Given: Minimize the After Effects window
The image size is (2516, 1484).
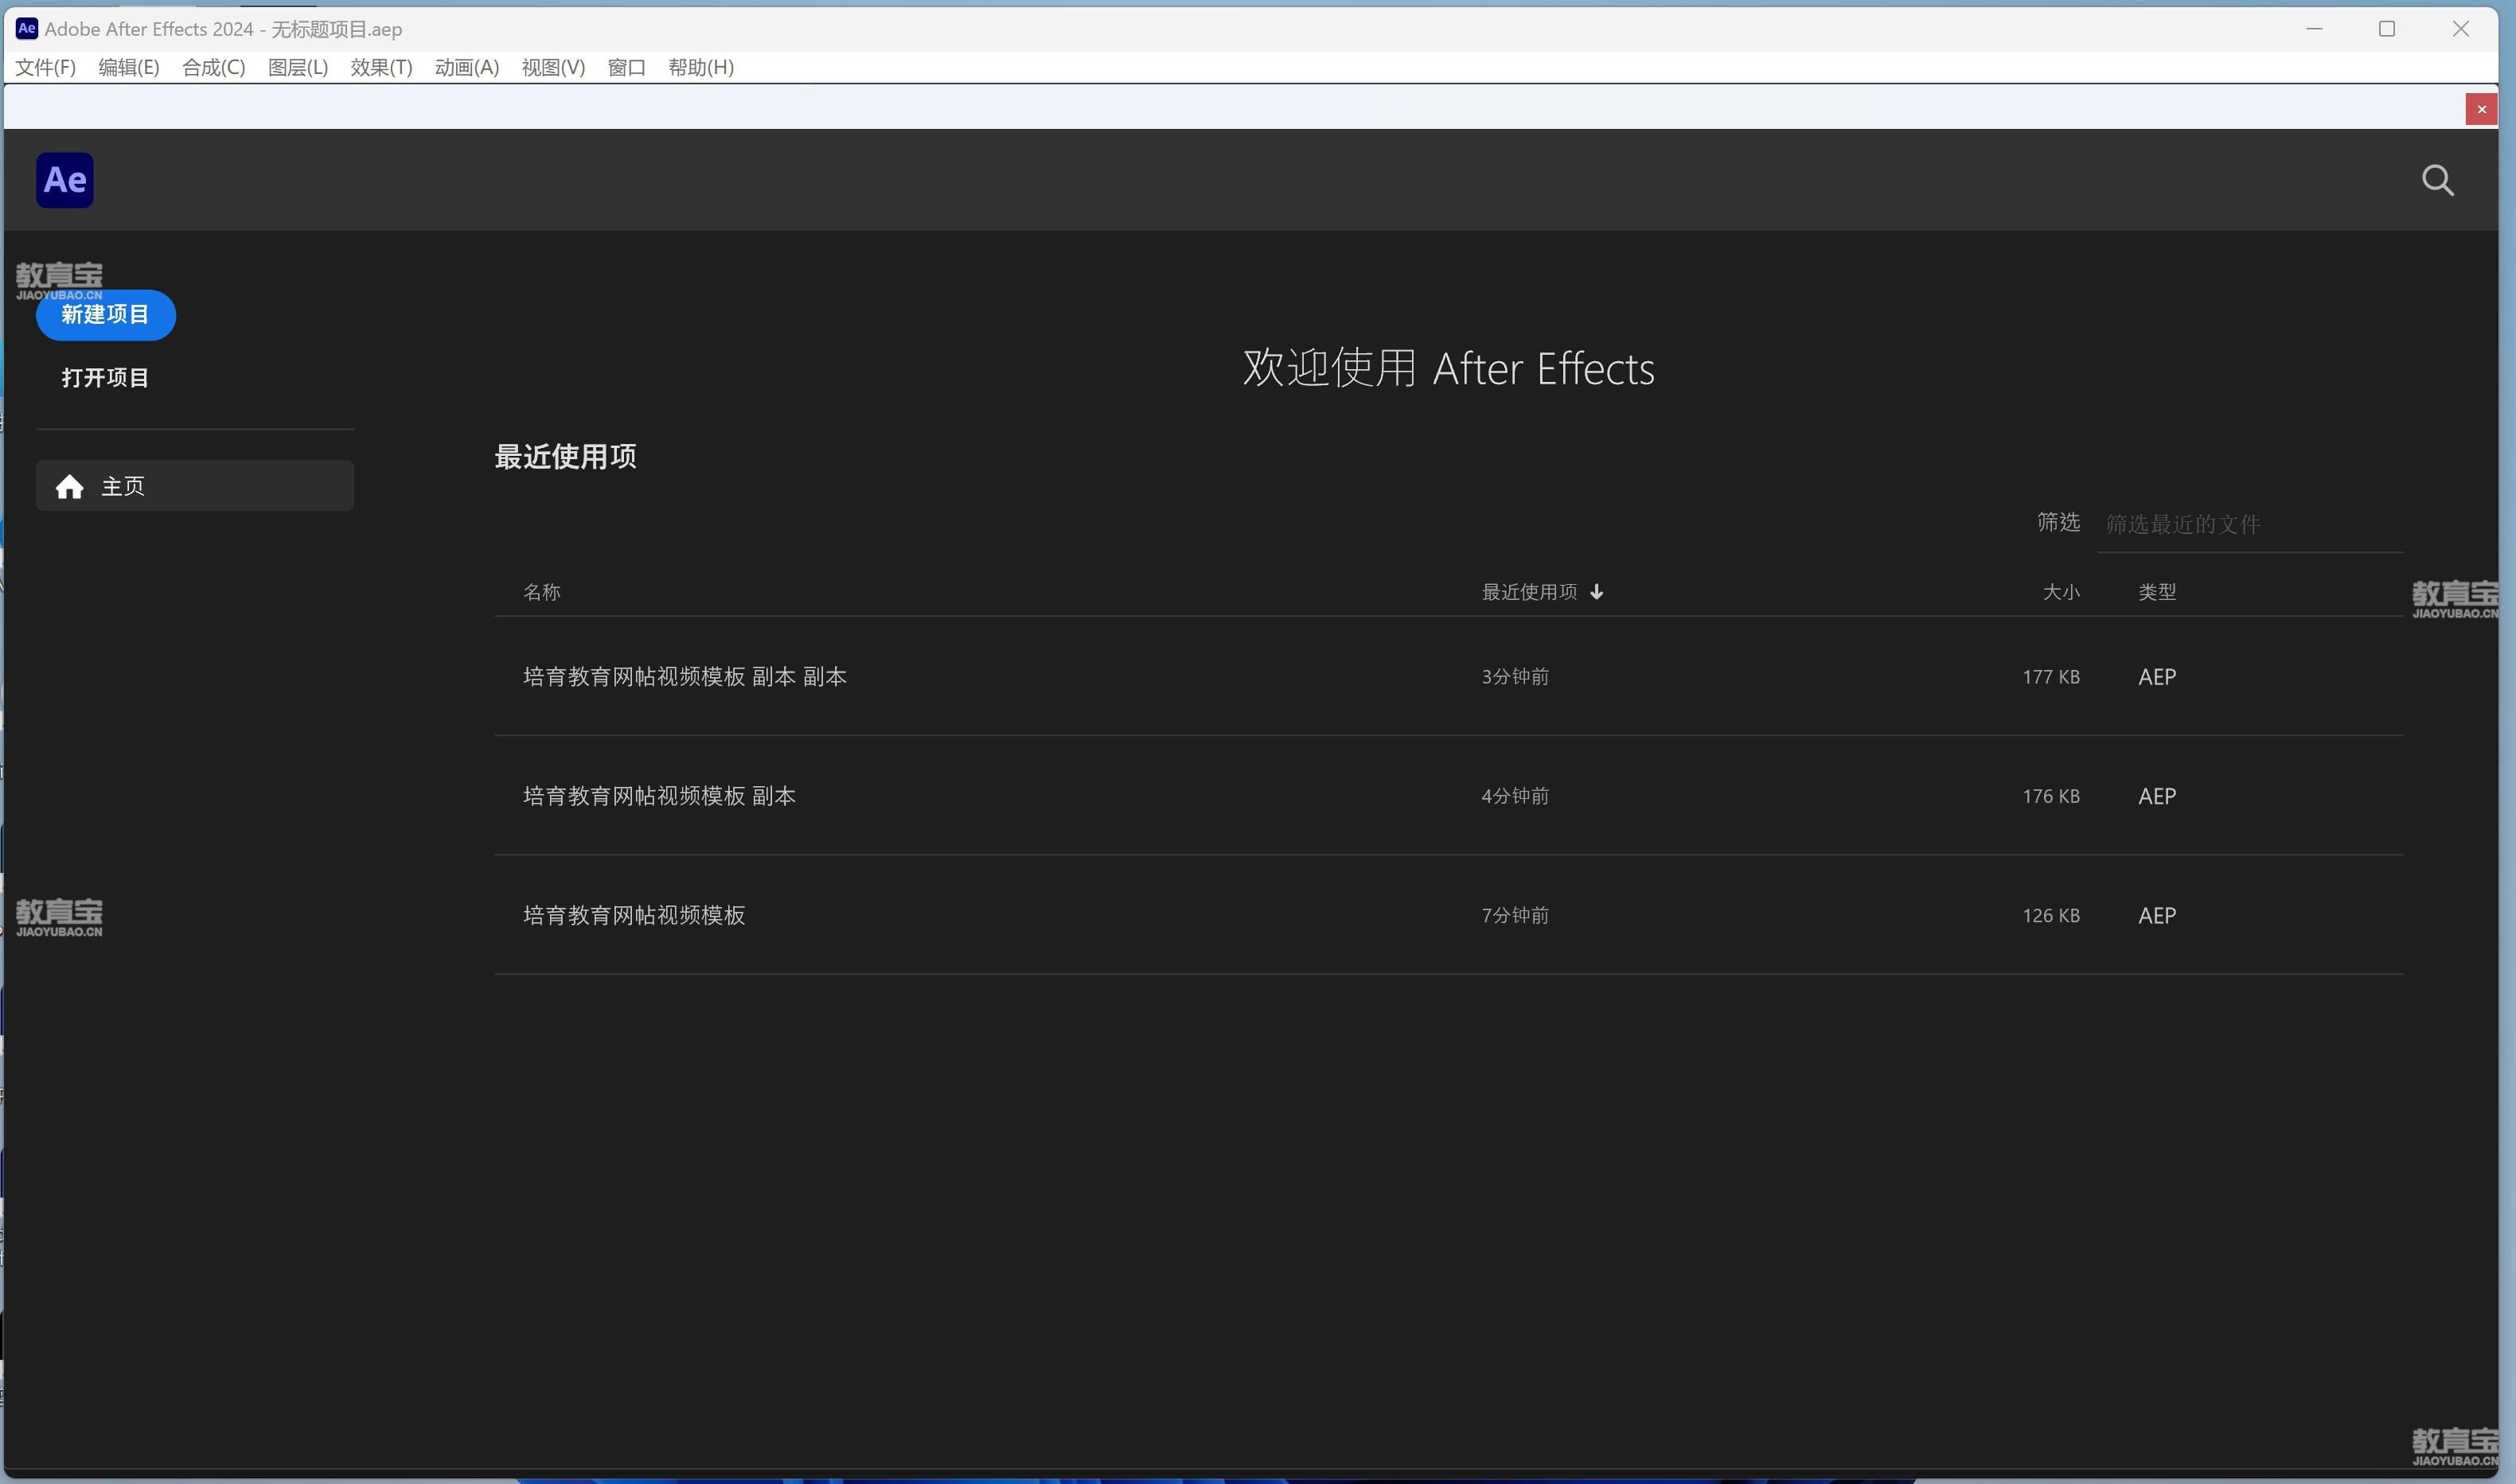Looking at the screenshot, I should 2314,29.
